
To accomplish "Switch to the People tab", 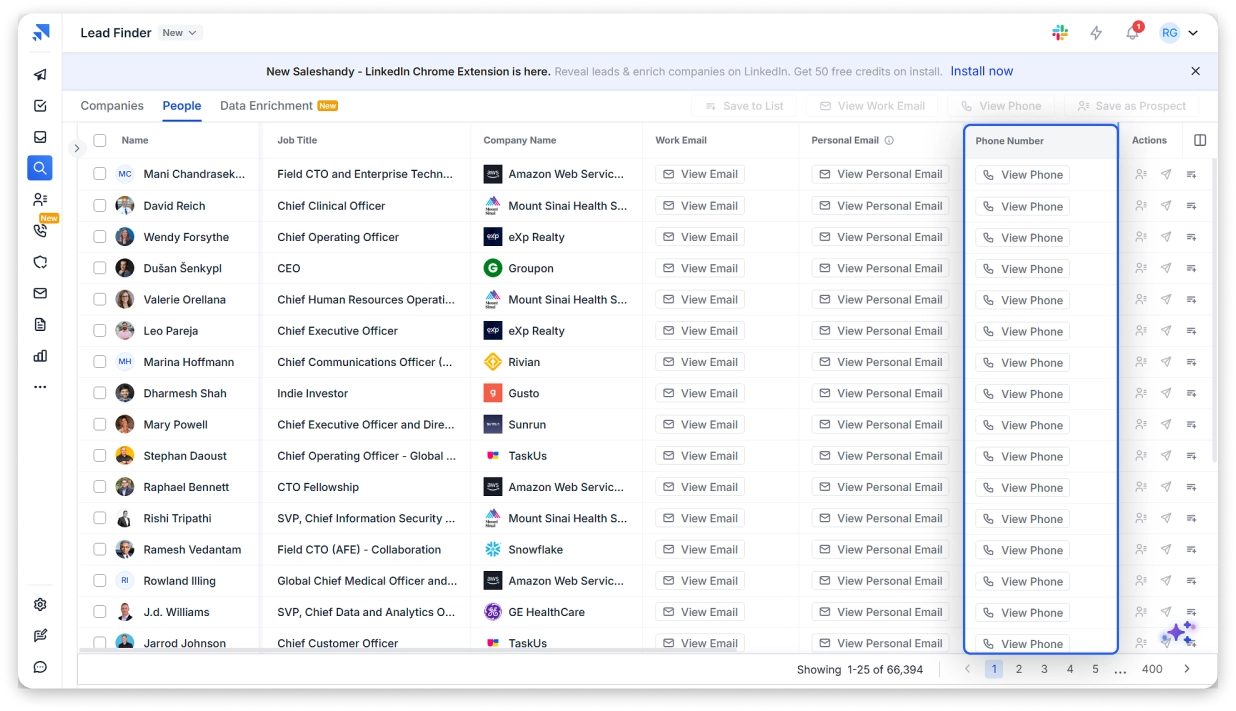I will point(182,105).
